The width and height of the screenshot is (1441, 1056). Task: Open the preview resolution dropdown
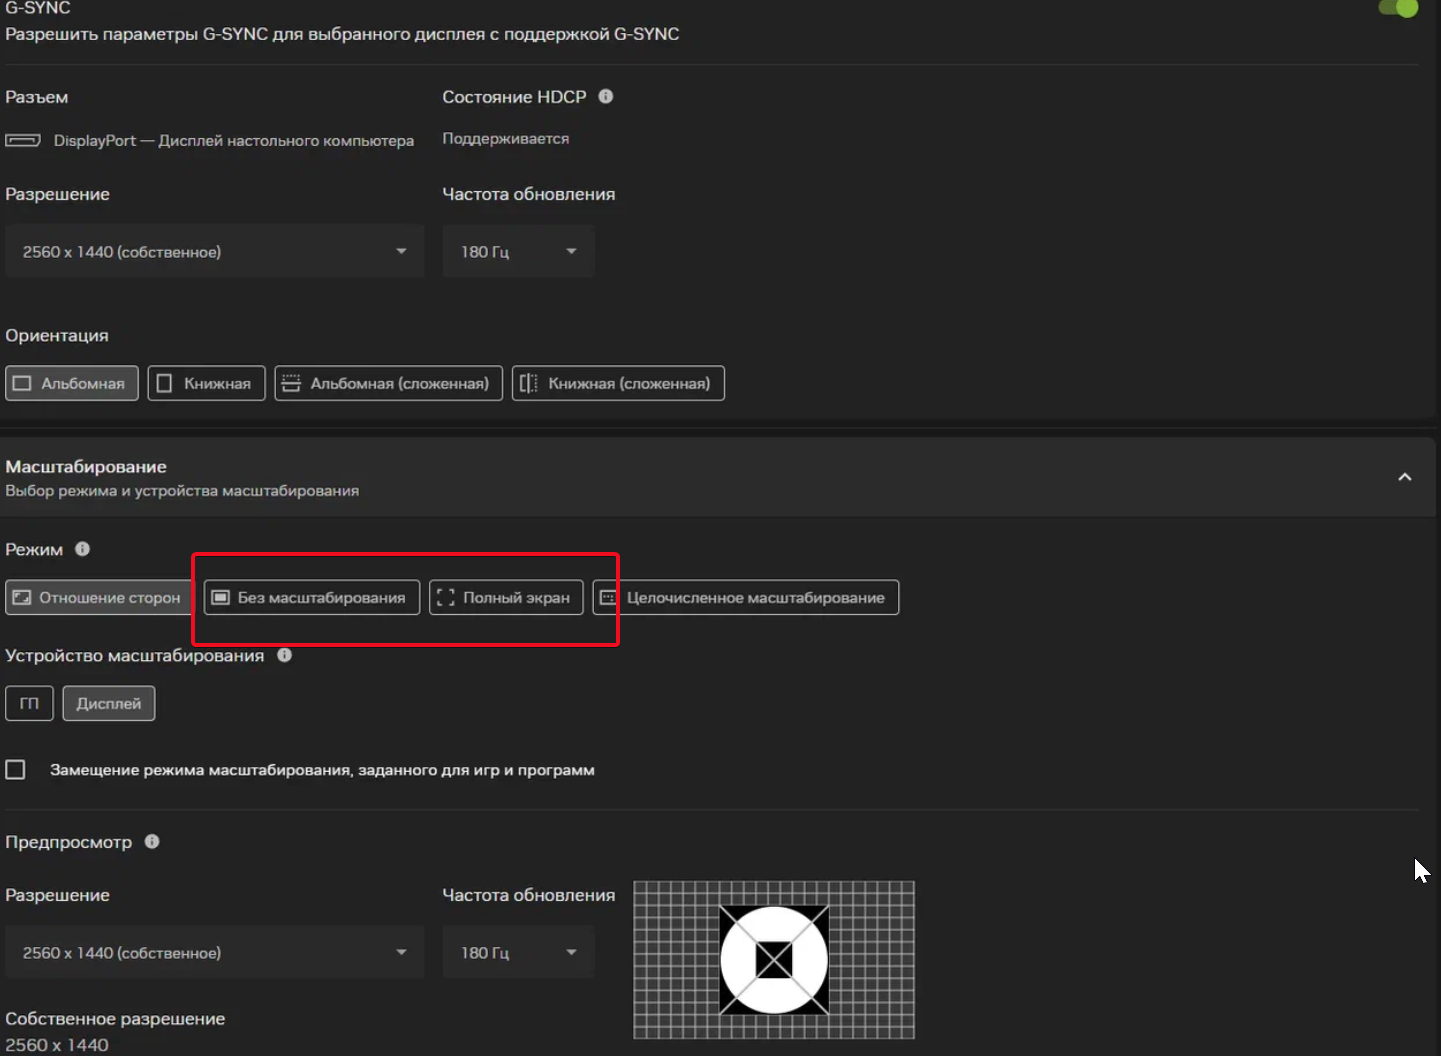[x=214, y=953]
